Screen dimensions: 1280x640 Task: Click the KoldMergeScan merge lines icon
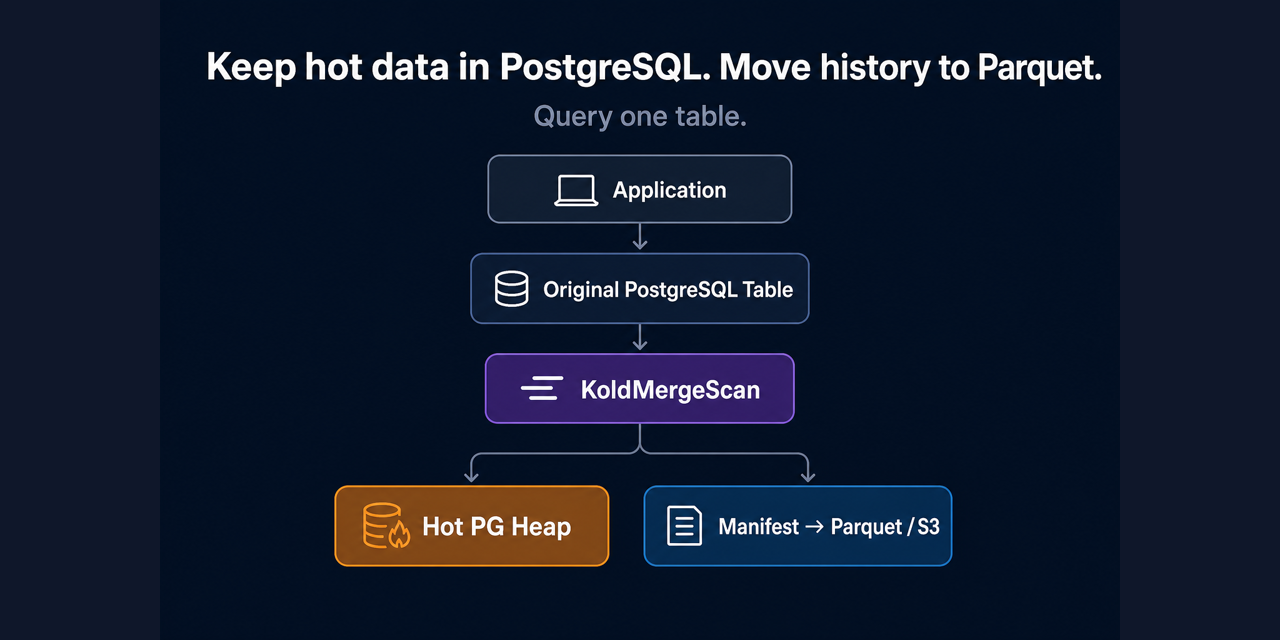click(542, 389)
